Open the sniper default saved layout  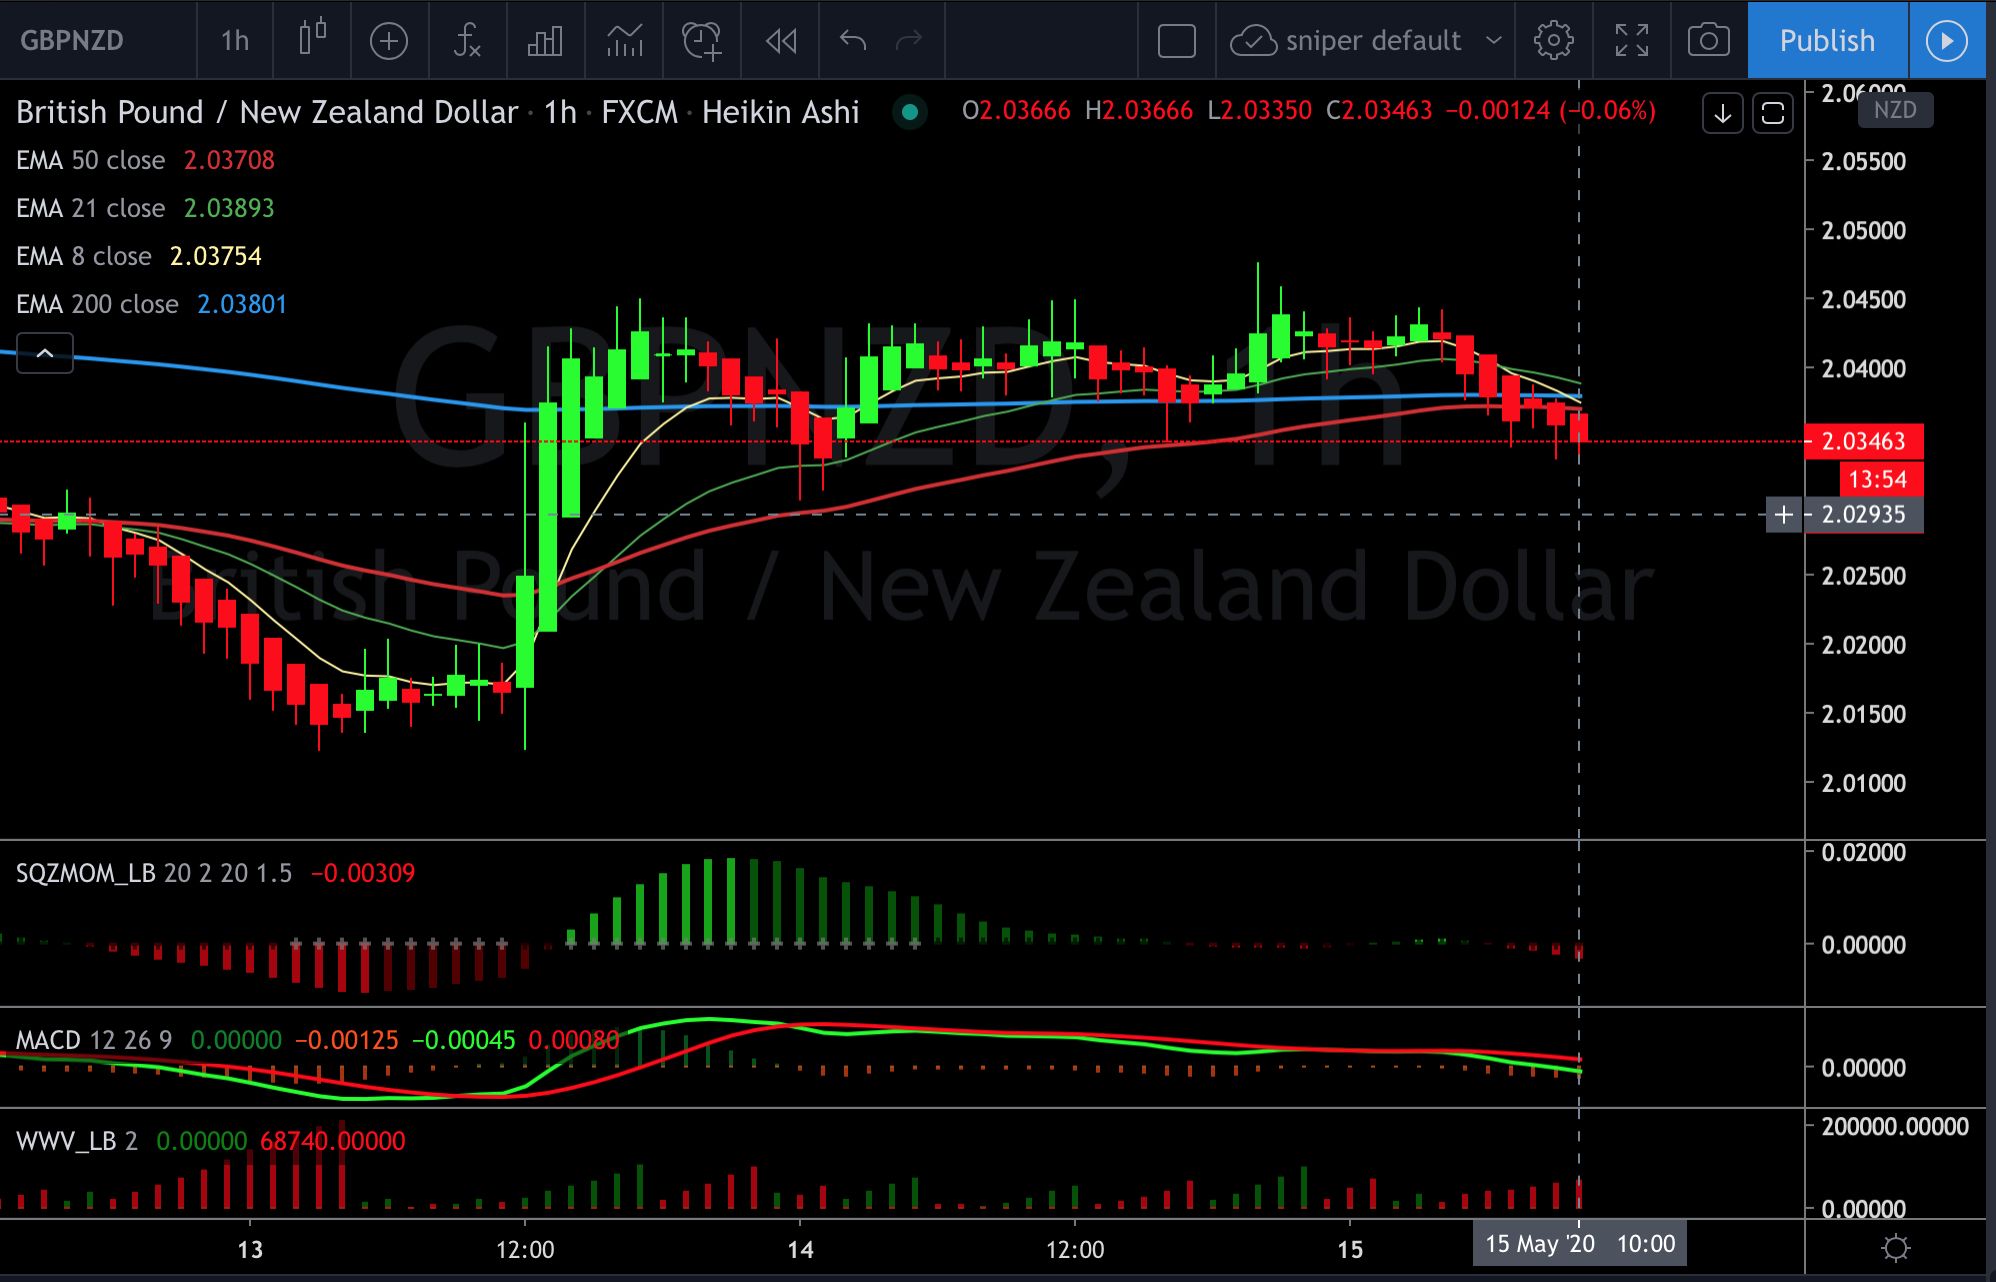point(1346,41)
